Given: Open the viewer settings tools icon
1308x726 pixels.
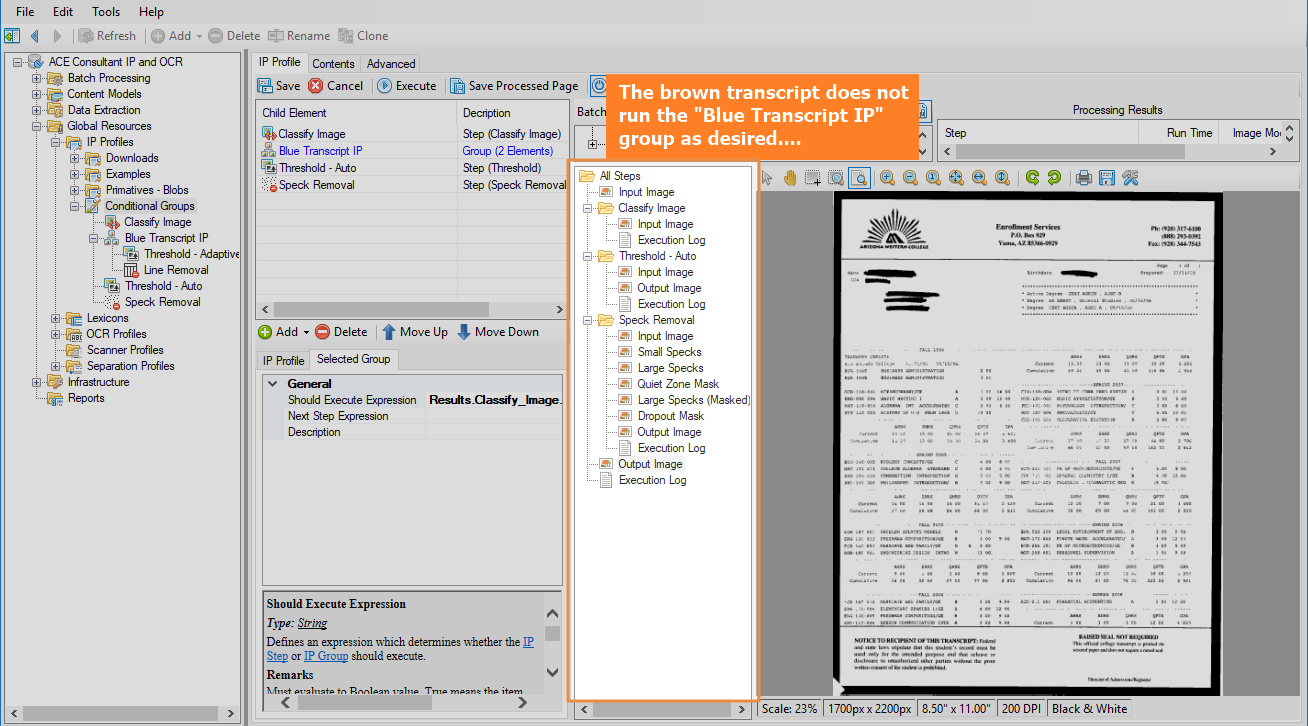Looking at the screenshot, I should (1130, 178).
